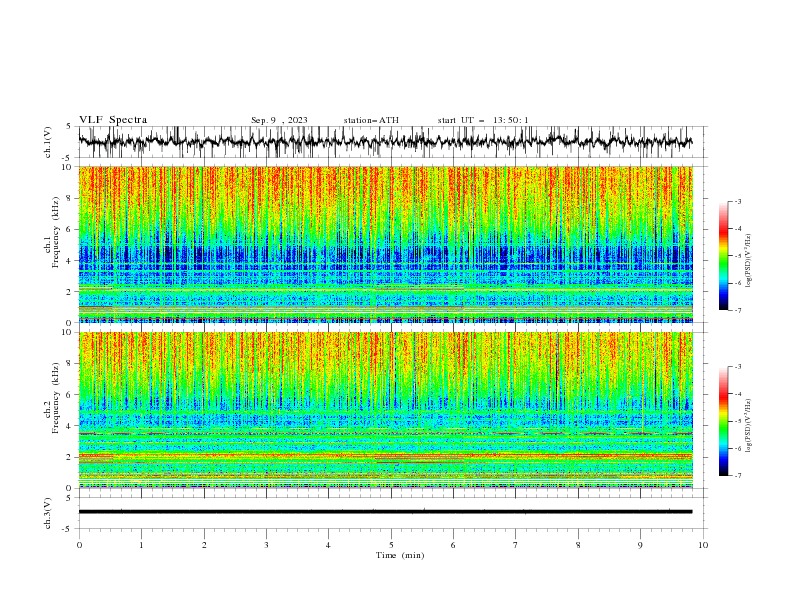The height and width of the screenshot is (612, 792).
Task: Click the ch.1 frequency tick "6"
Action: [70, 229]
